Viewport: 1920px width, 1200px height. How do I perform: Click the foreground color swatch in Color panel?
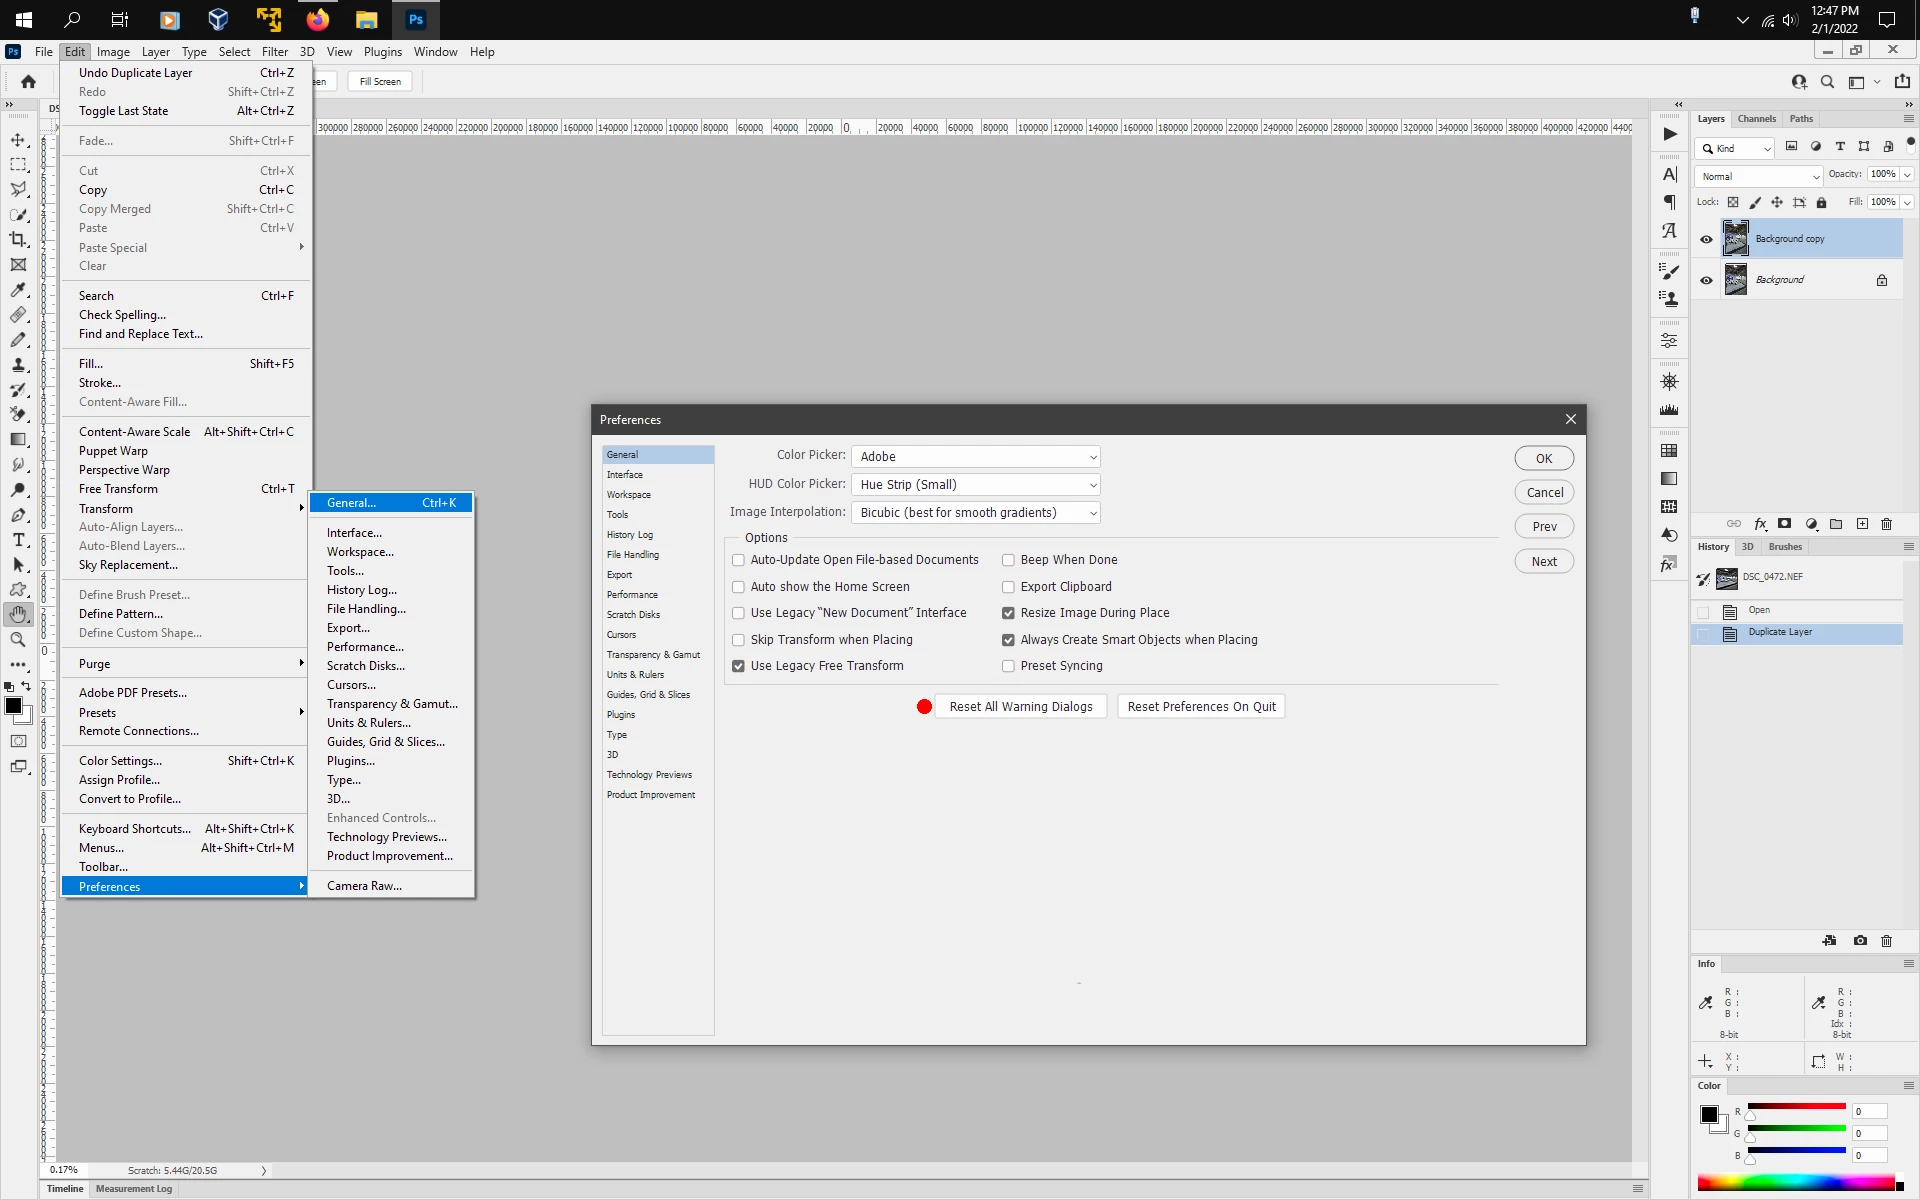click(x=1709, y=1114)
